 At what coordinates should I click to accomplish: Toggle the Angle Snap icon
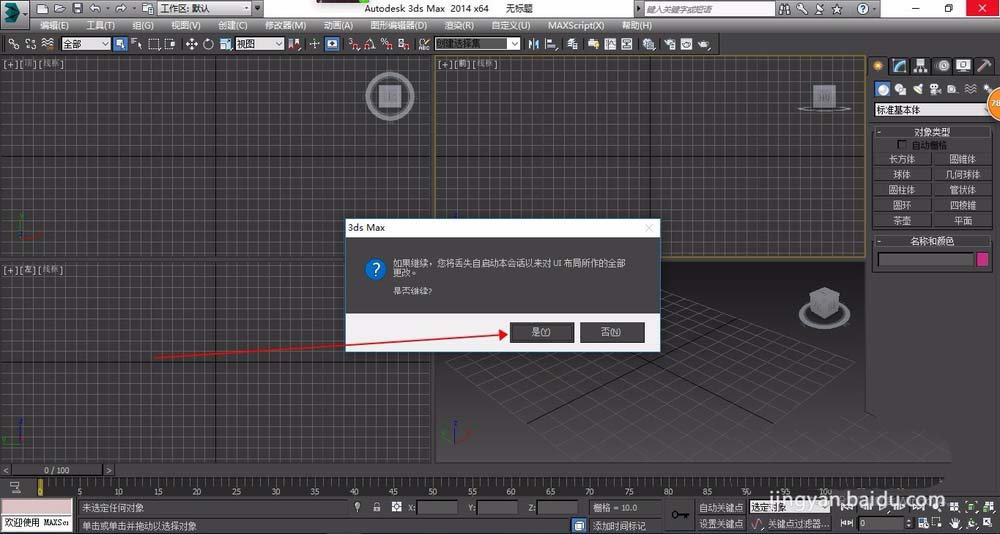click(x=370, y=44)
